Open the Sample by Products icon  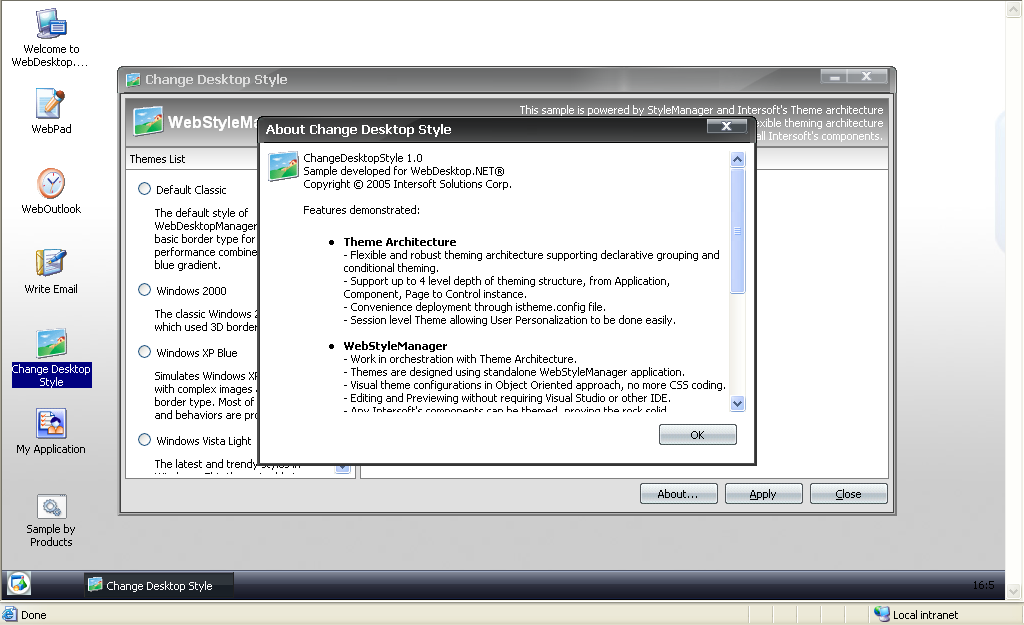tap(51, 507)
